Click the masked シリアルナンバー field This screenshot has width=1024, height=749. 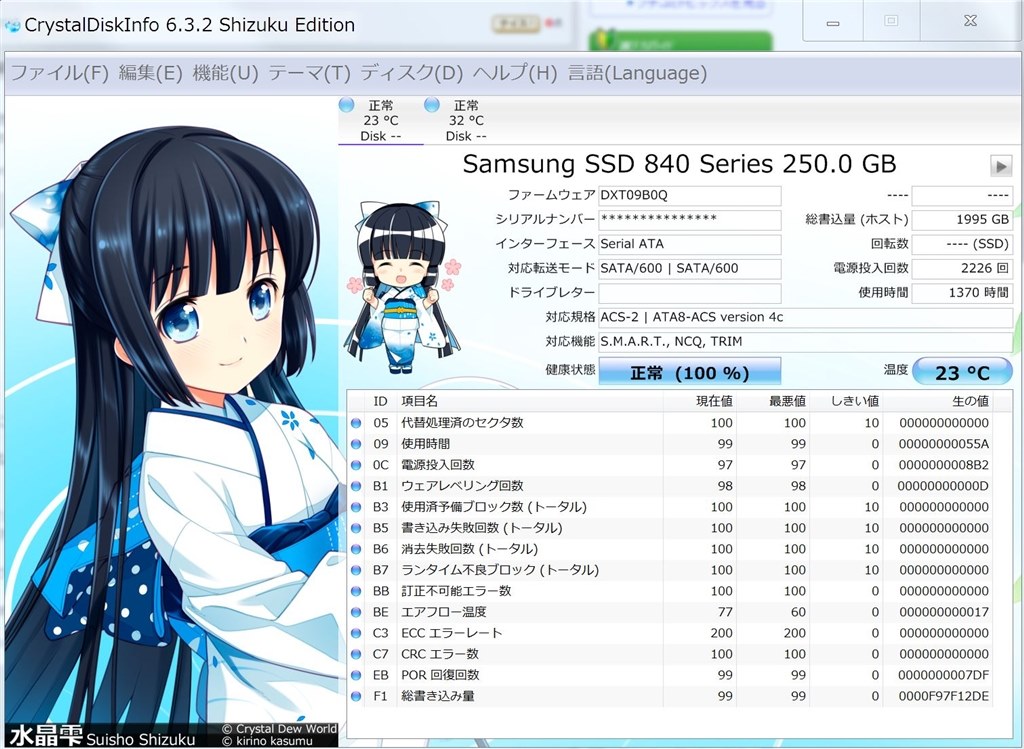689,220
